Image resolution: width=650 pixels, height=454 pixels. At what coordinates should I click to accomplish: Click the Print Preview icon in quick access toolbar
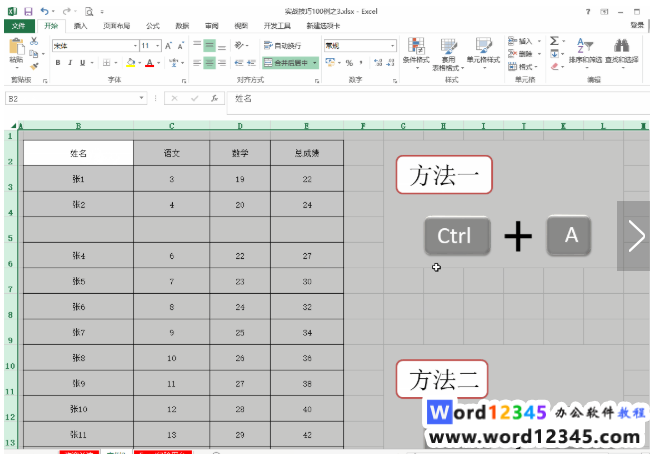[89, 11]
